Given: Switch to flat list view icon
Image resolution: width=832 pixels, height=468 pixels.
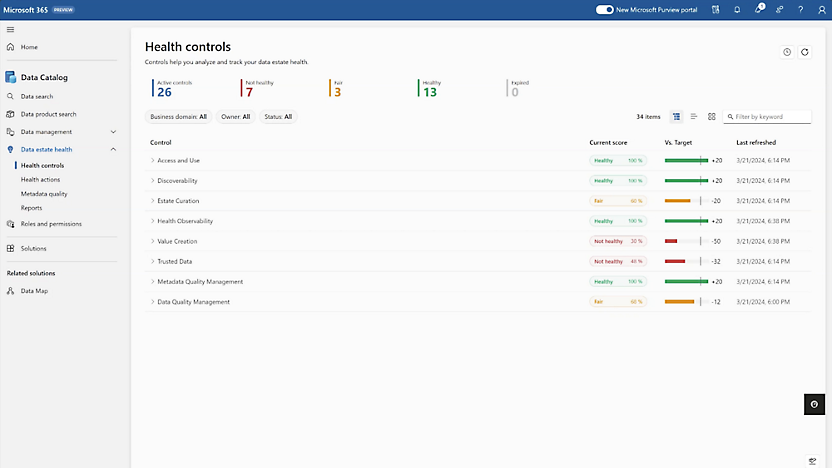Looking at the screenshot, I should pyautogui.click(x=694, y=117).
